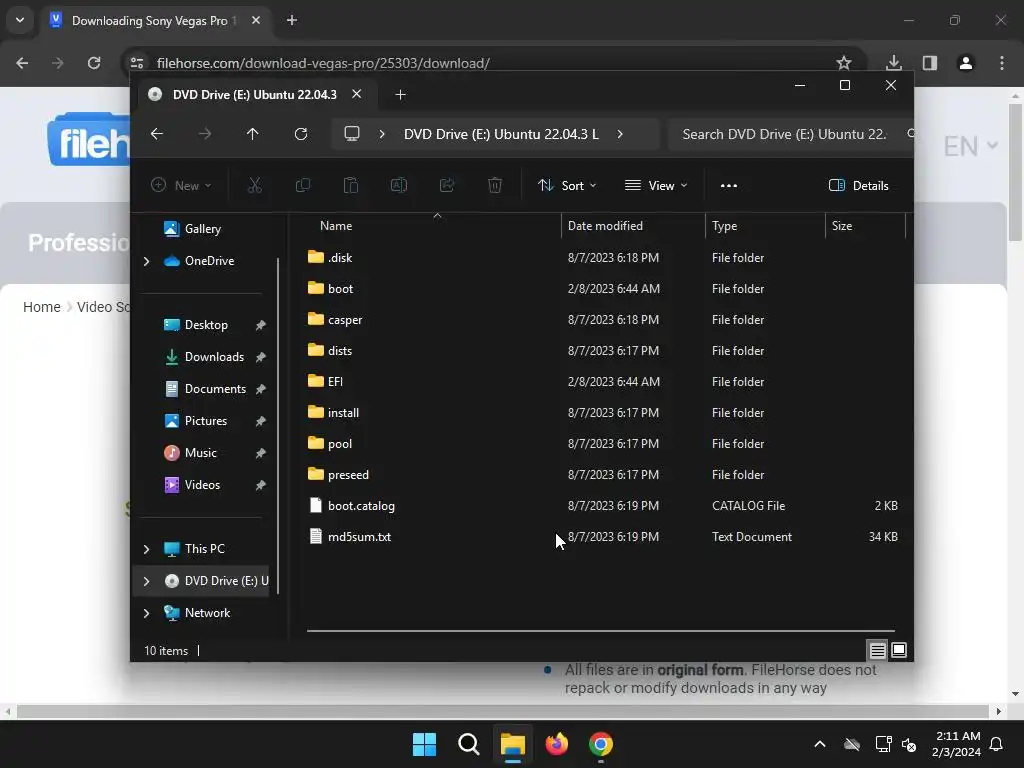Open Gallery in the navigation pane
Viewport: 1024px width, 768px height.
tap(202, 229)
